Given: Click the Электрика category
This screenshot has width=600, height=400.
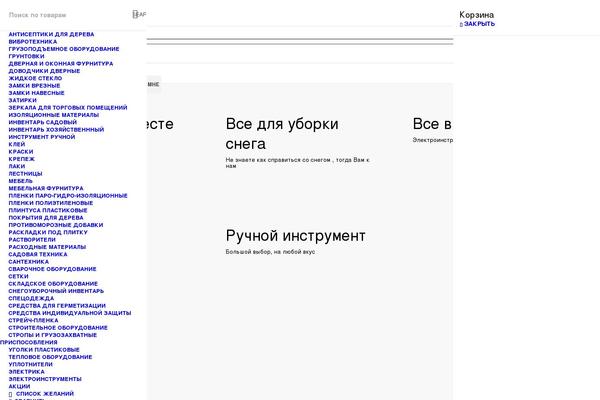Looking at the screenshot, I should 26,372.
